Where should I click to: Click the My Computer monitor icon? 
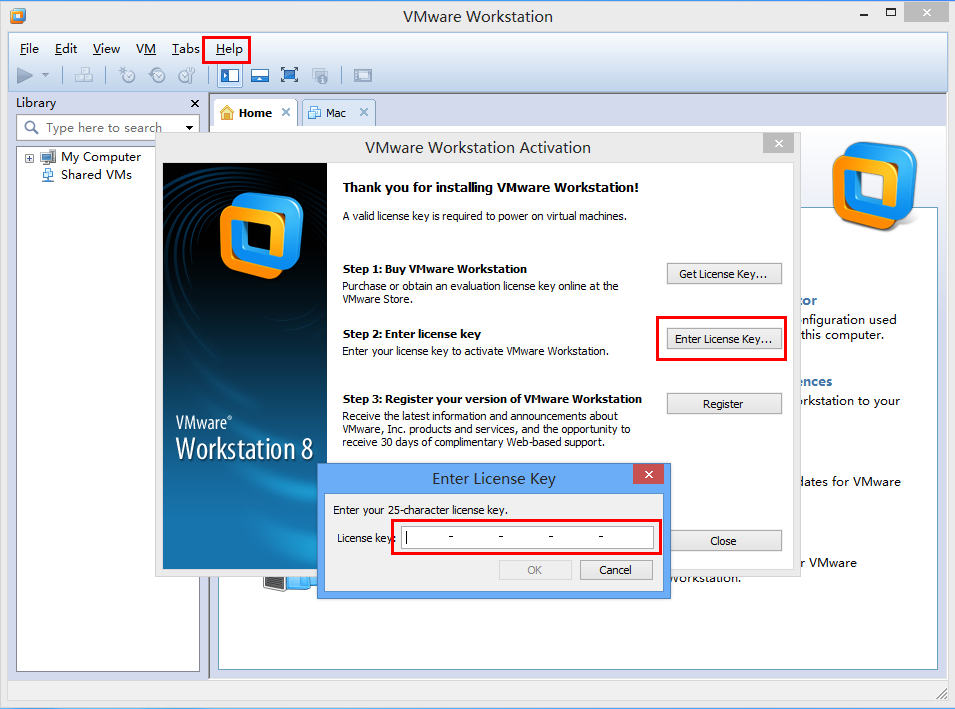pos(48,157)
